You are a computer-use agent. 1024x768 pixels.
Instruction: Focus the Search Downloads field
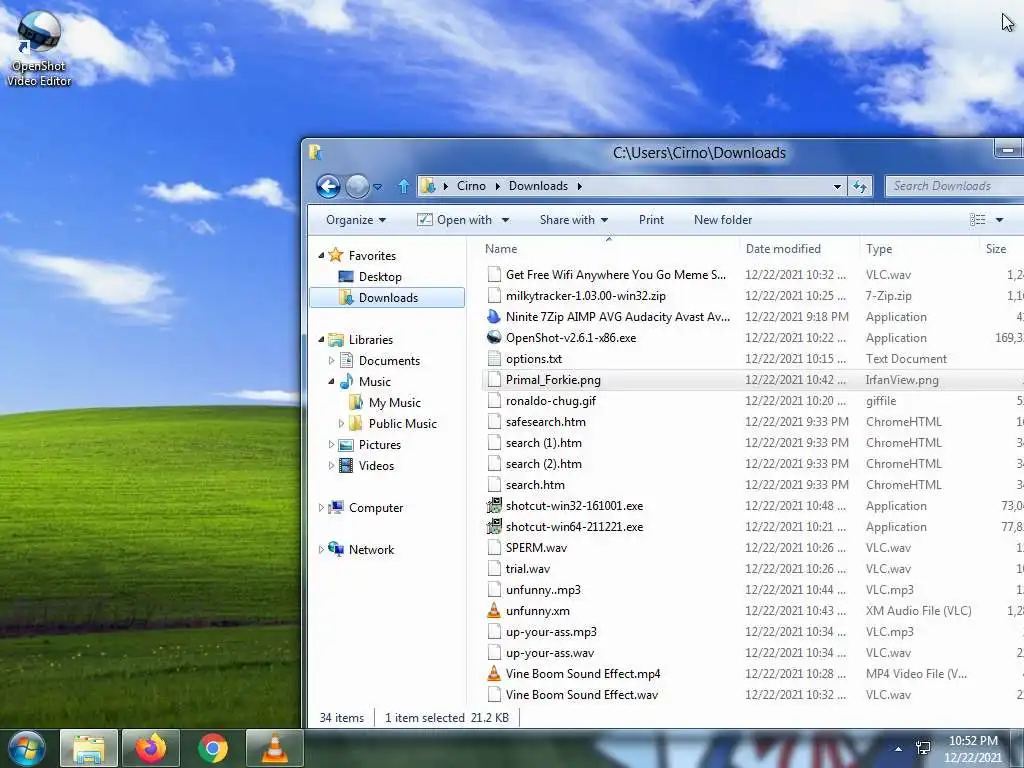(954, 186)
